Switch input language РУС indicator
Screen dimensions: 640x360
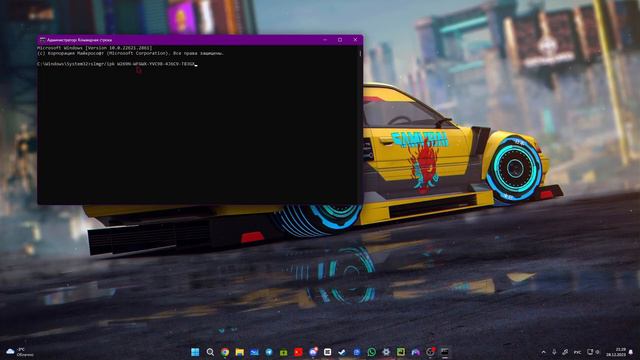577,352
